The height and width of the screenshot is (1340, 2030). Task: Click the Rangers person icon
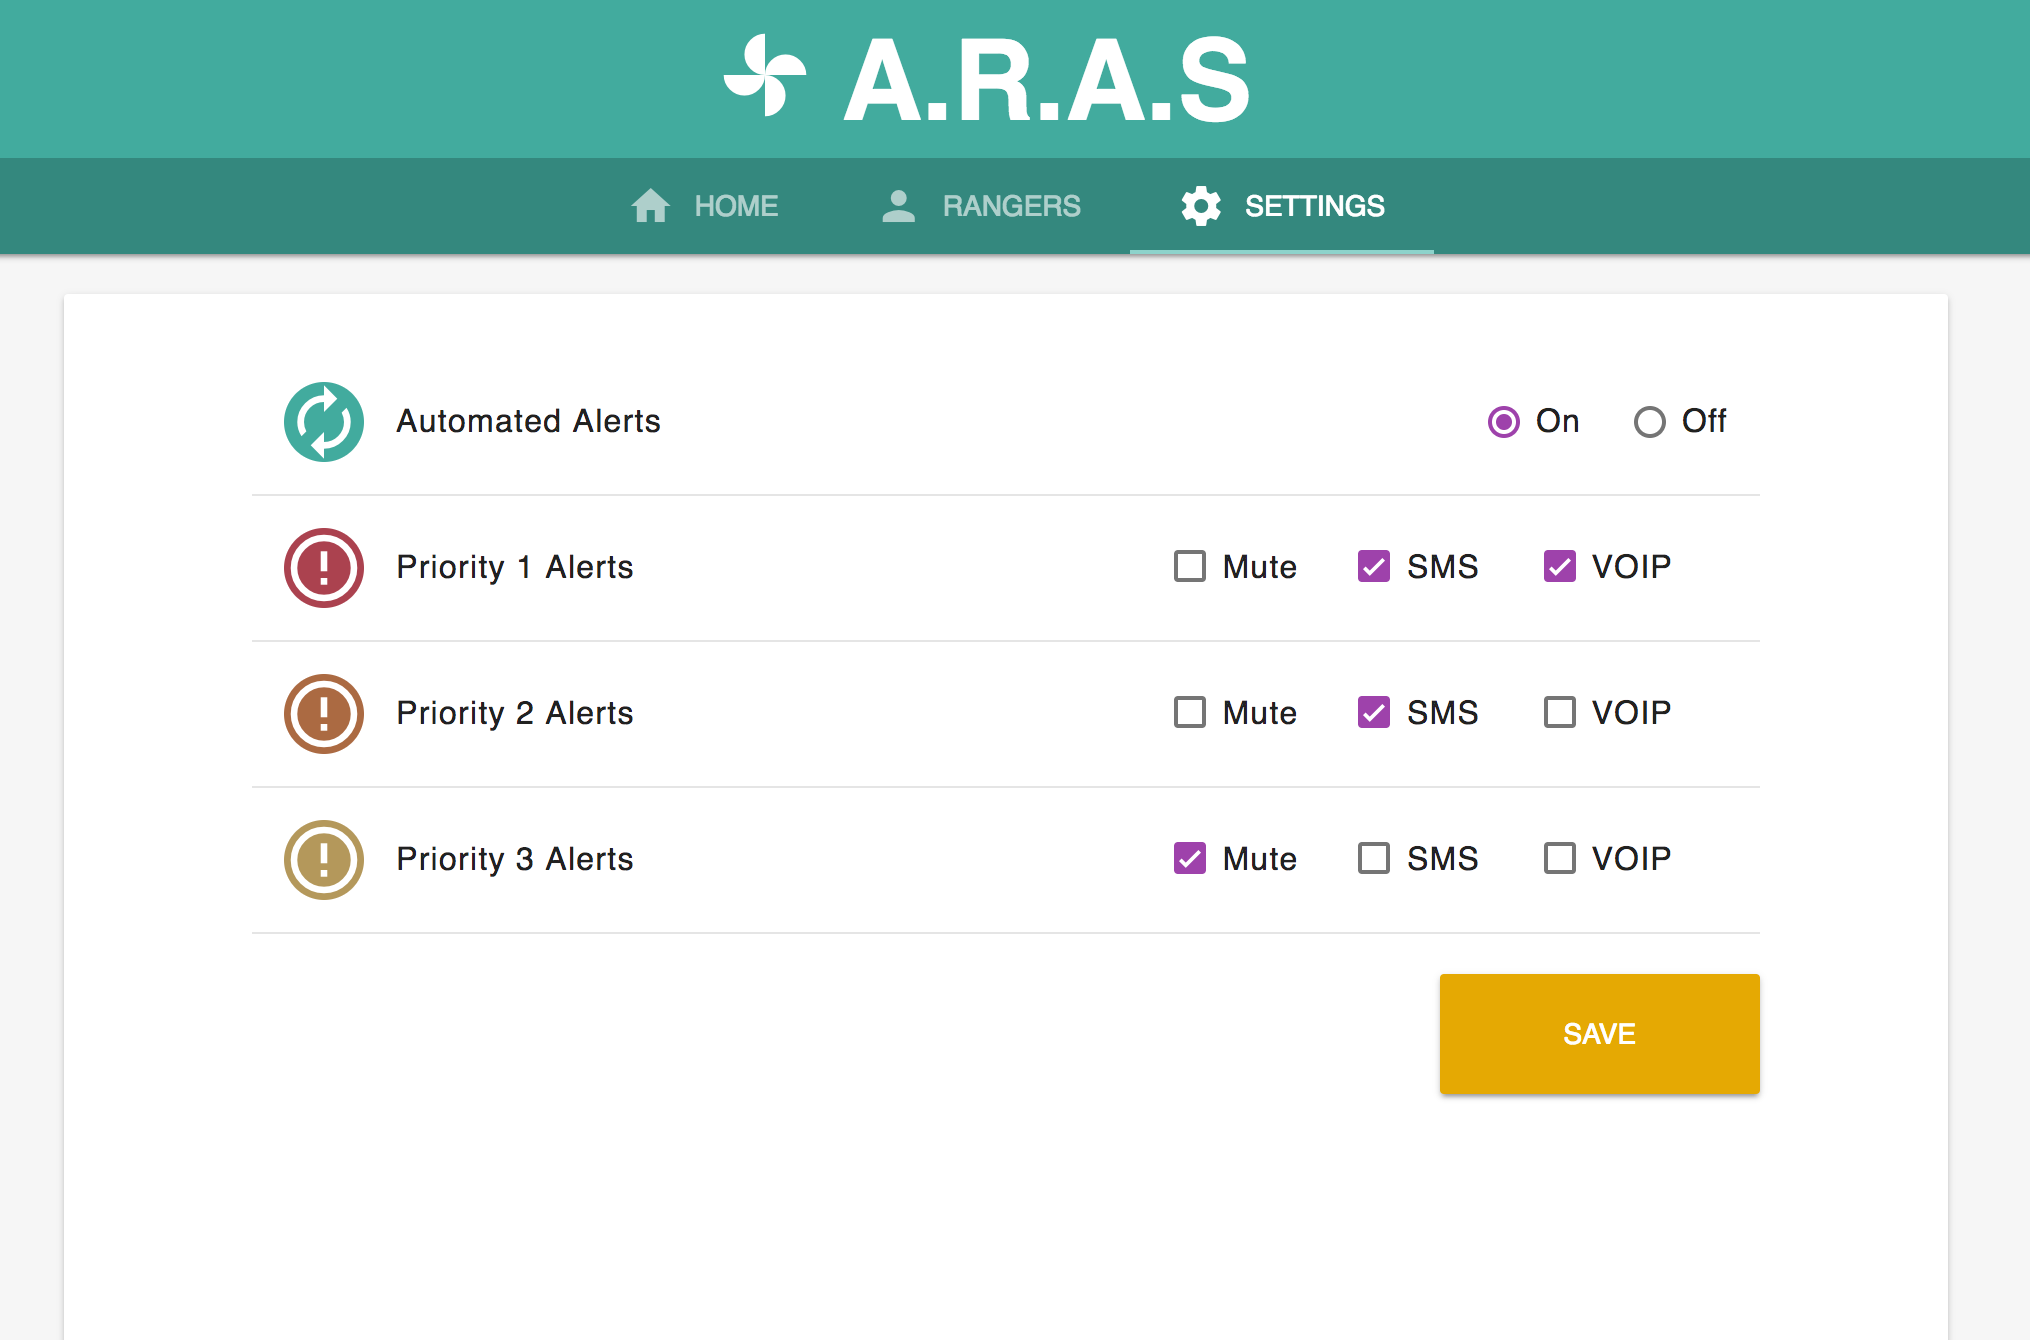coord(898,206)
